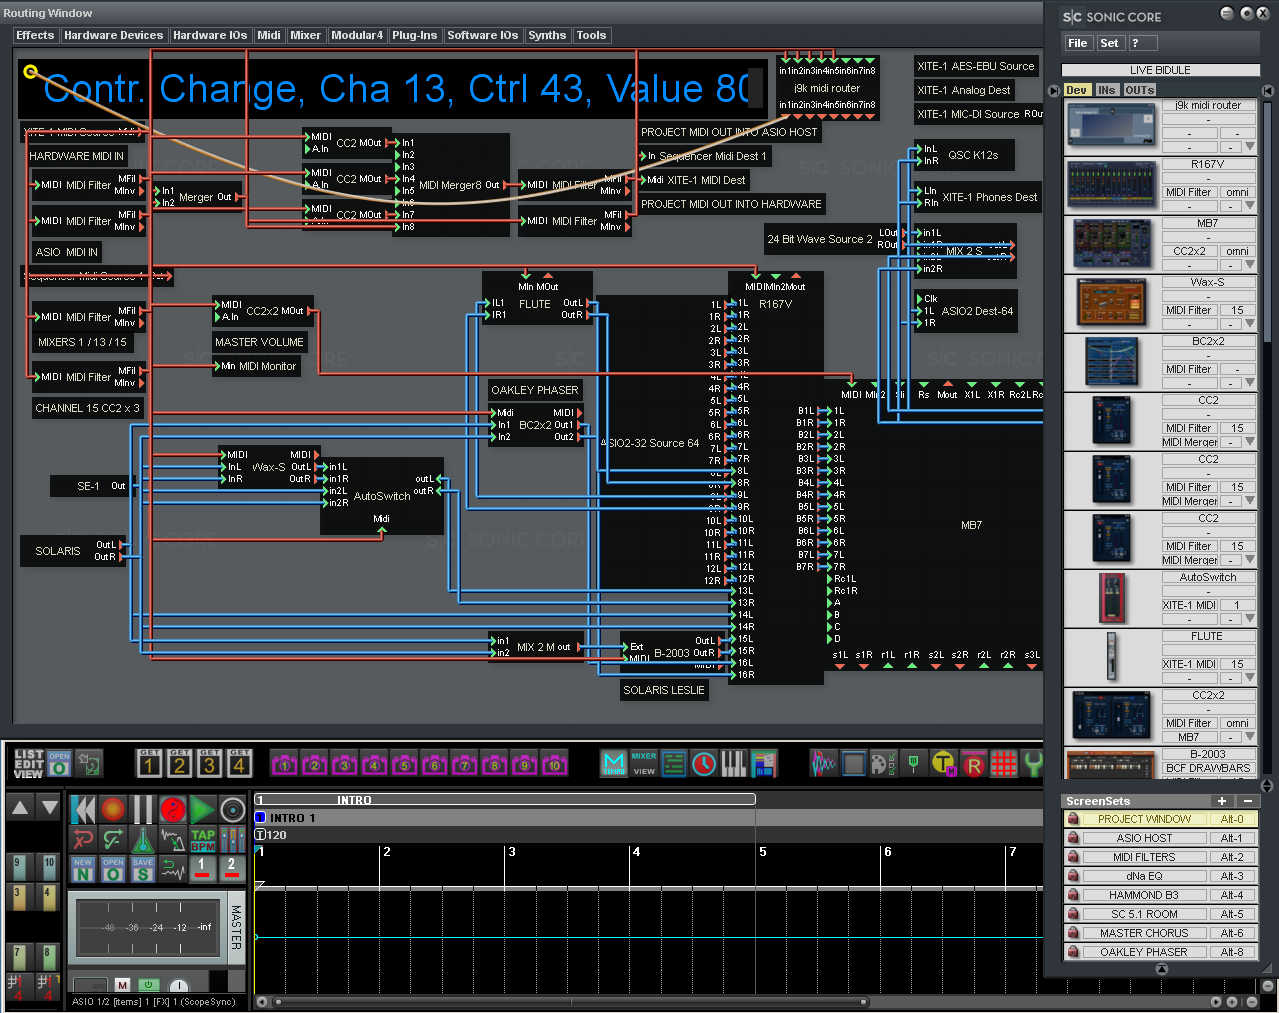Click the padlock beside HAMMOND B3 screenset
The width and height of the screenshot is (1279, 1013).
point(1073,895)
